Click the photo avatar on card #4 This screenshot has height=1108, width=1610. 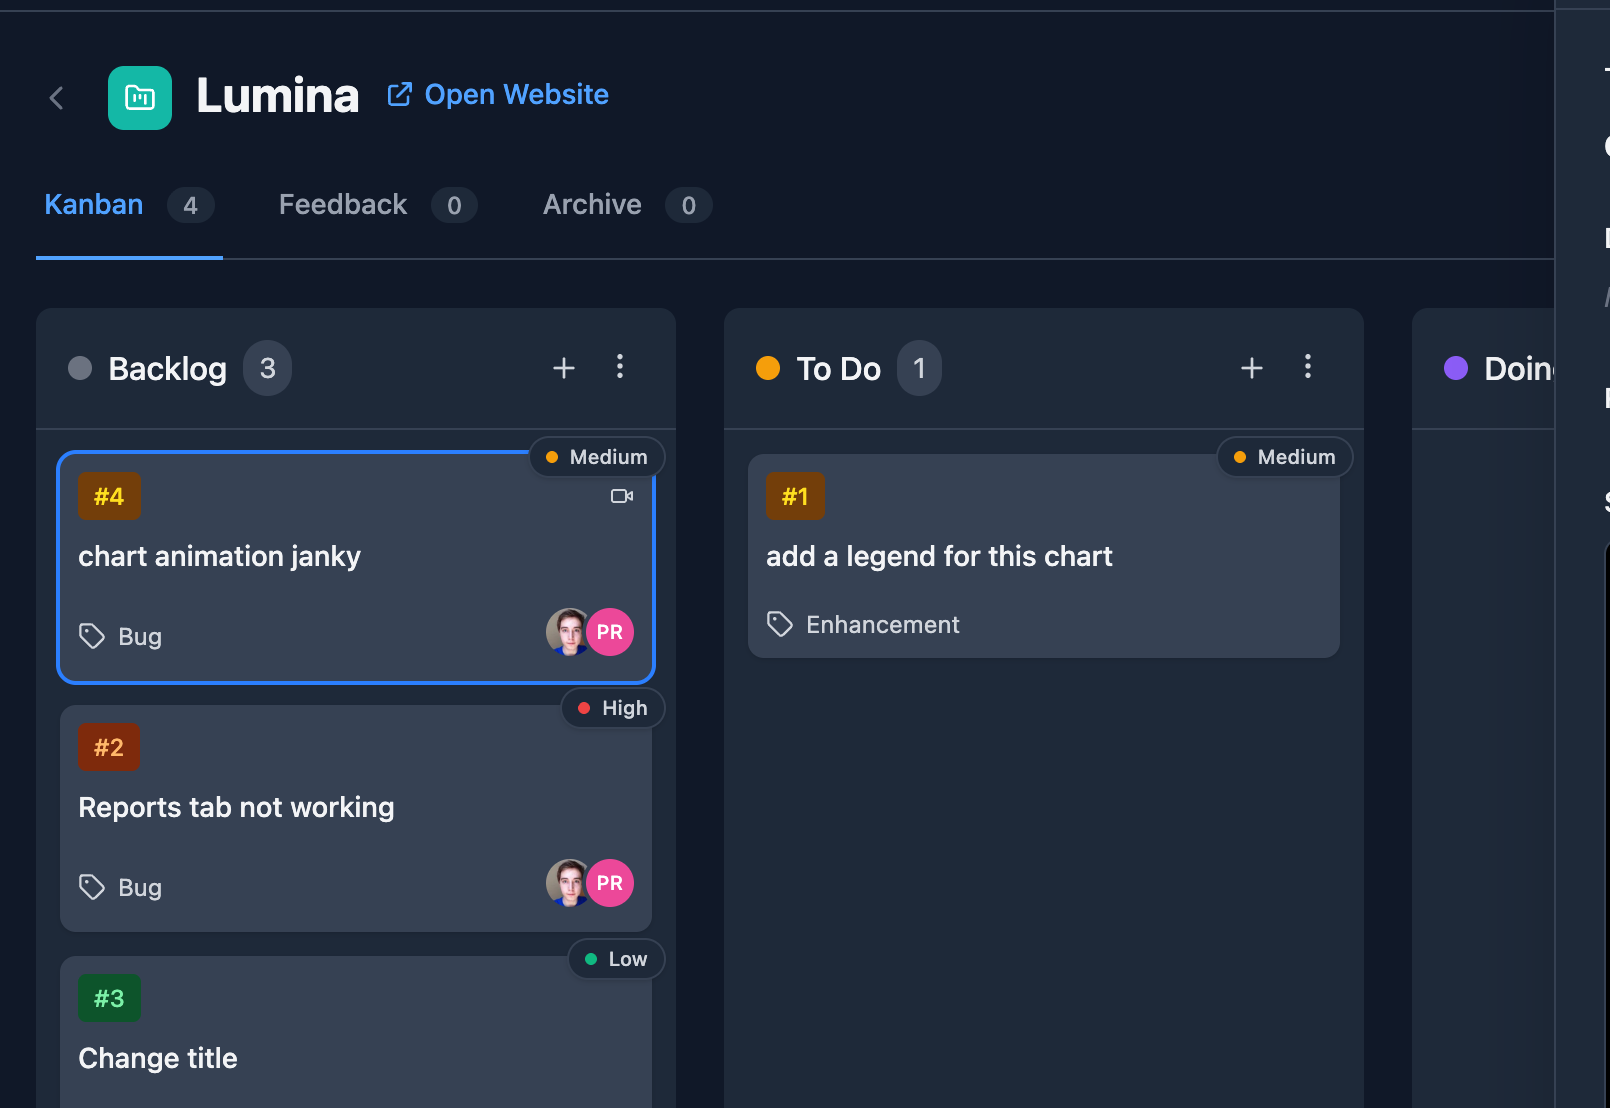pyautogui.click(x=567, y=632)
